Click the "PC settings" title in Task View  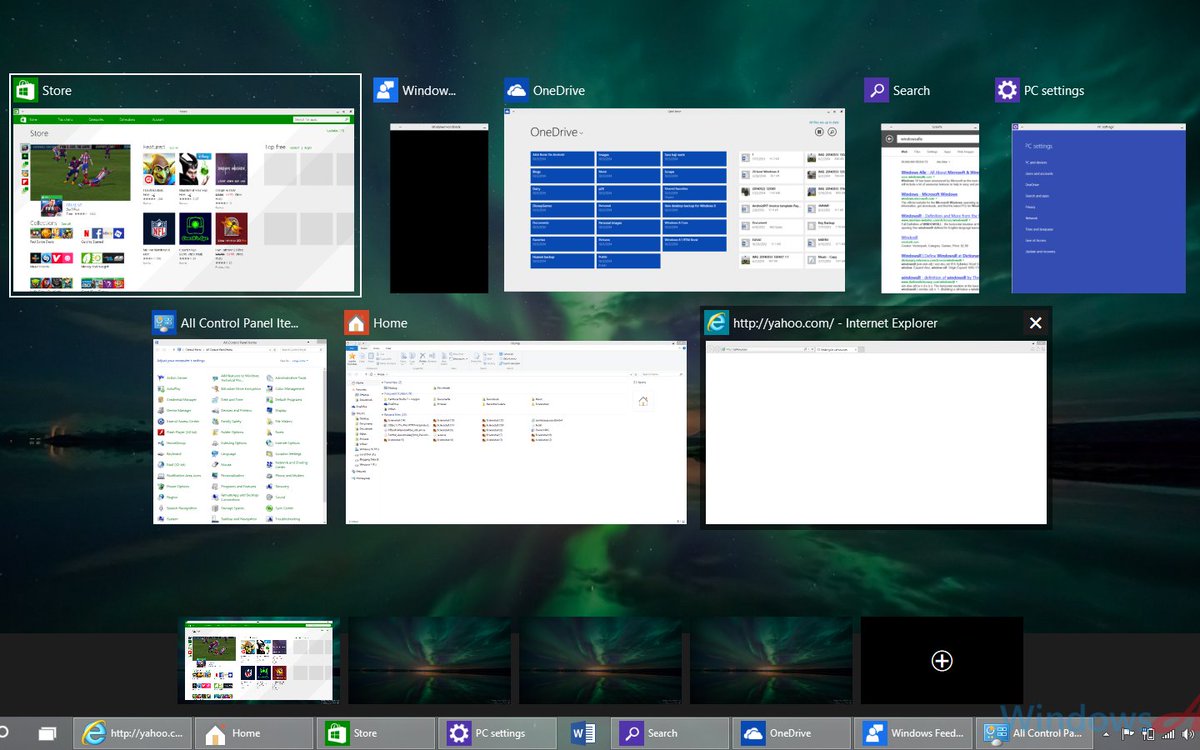(x=1054, y=91)
